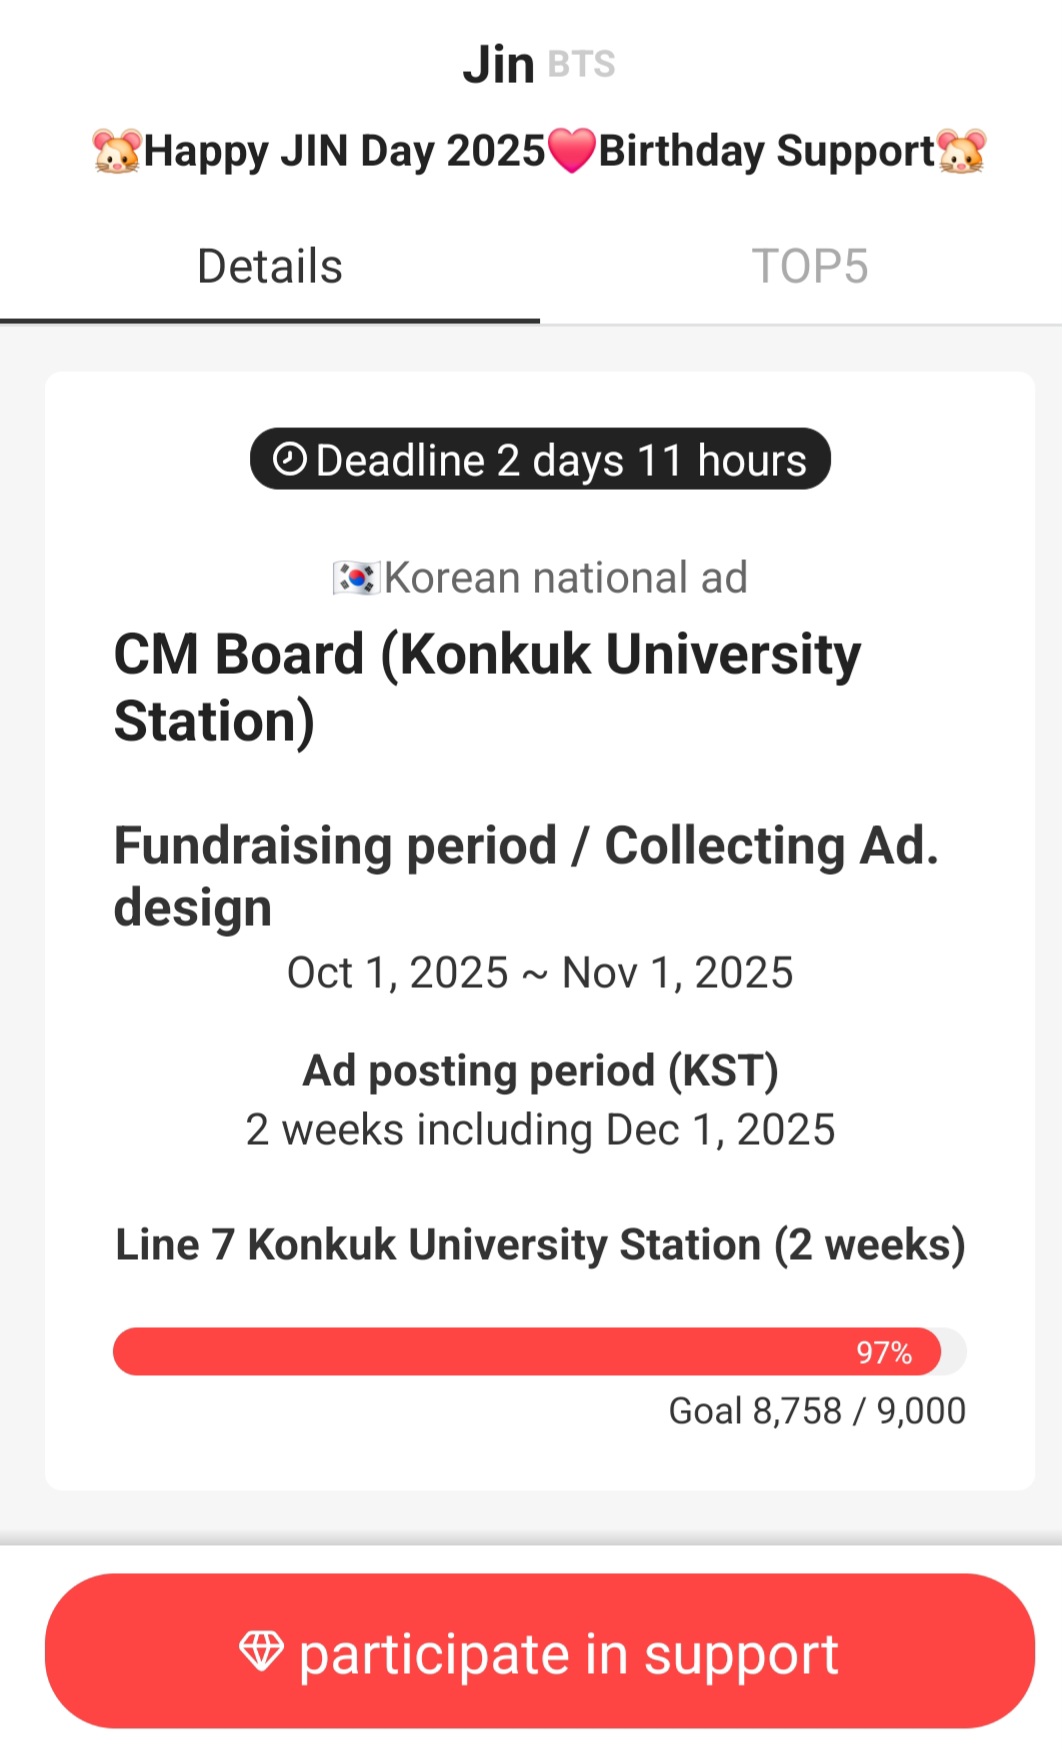Image resolution: width=1062 pixels, height=1749 pixels.
Task: Tap the Line 7 Konkuk University Station text
Action: tap(540, 1245)
